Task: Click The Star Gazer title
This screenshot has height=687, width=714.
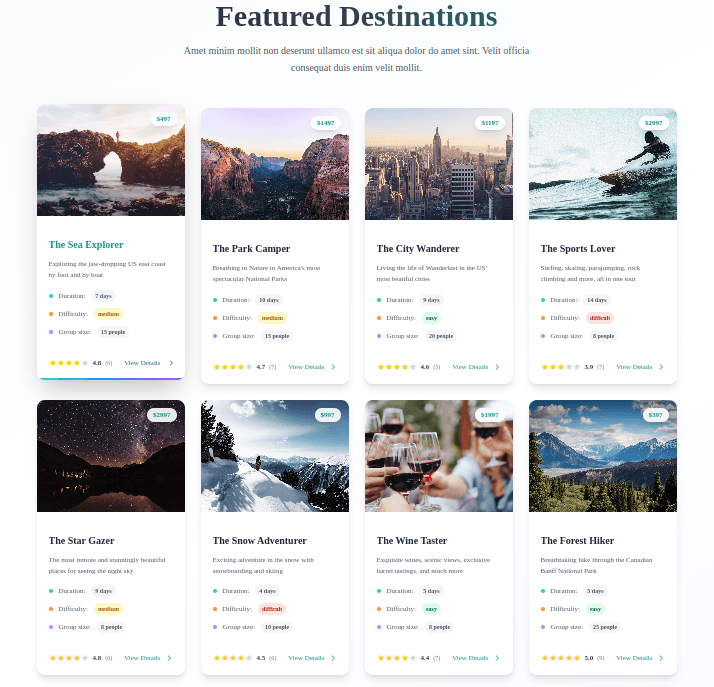Action: pyautogui.click(x=82, y=540)
